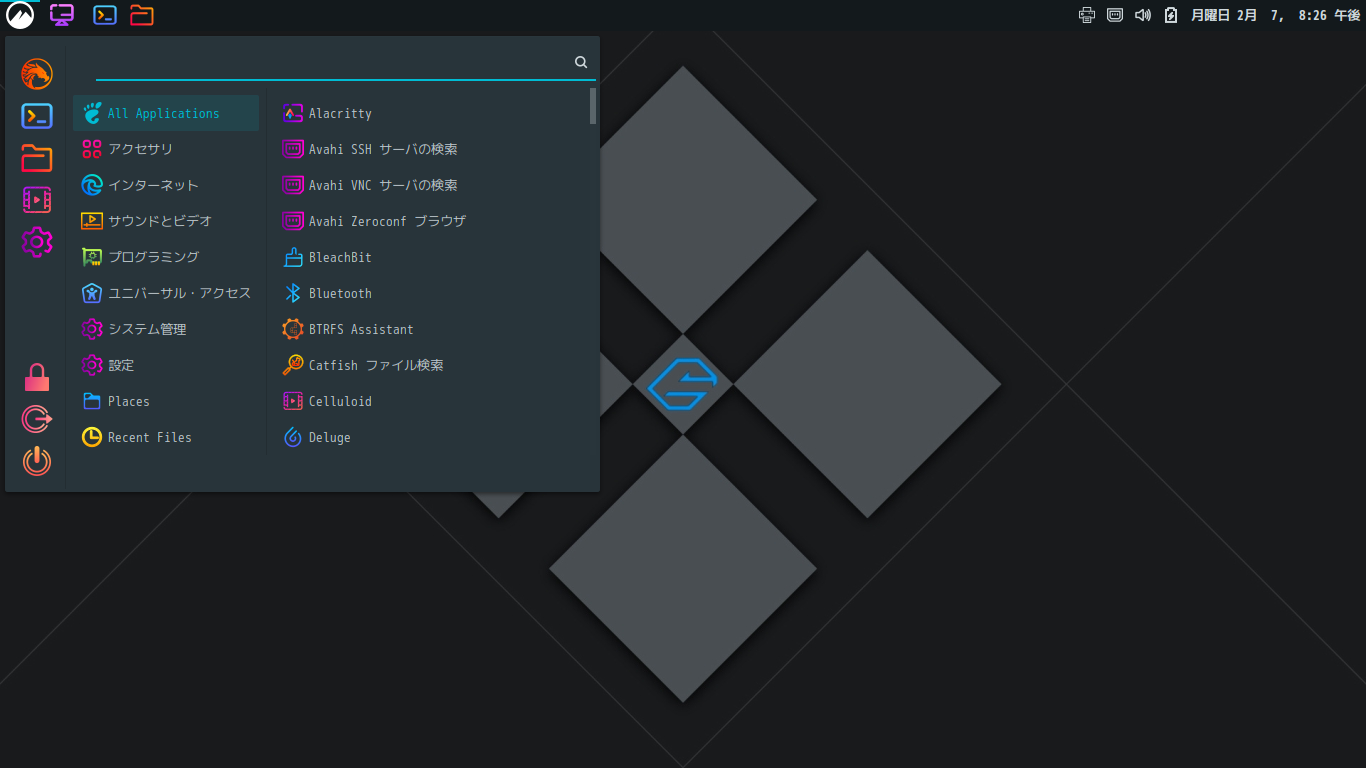Image resolution: width=1366 pixels, height=768 pixels.
Task: Launch Avahi Zeroconf ブラウザ
Action: coord(431,221)
